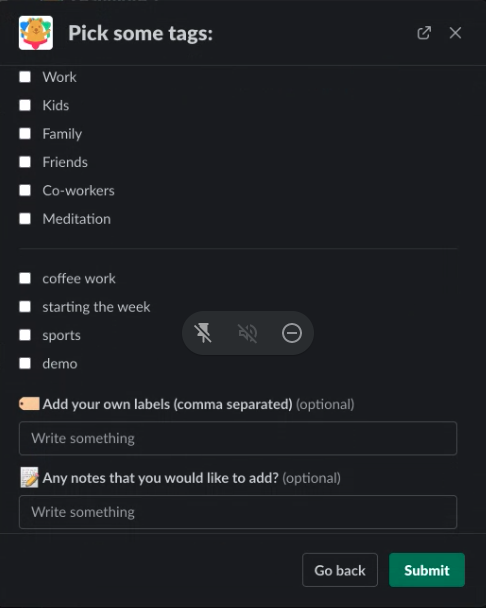Image resolution: width=486 pixels, height=608 pixels.
Task: Click the unpin icon in floating toolbar
Action: click(x=203, y=333)
